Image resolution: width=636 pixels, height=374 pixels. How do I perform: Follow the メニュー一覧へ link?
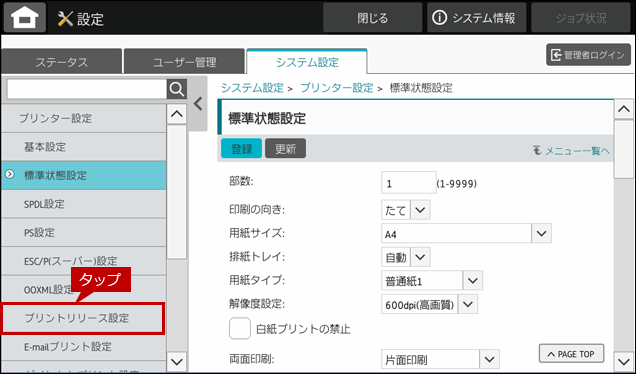tap(571, 151)
